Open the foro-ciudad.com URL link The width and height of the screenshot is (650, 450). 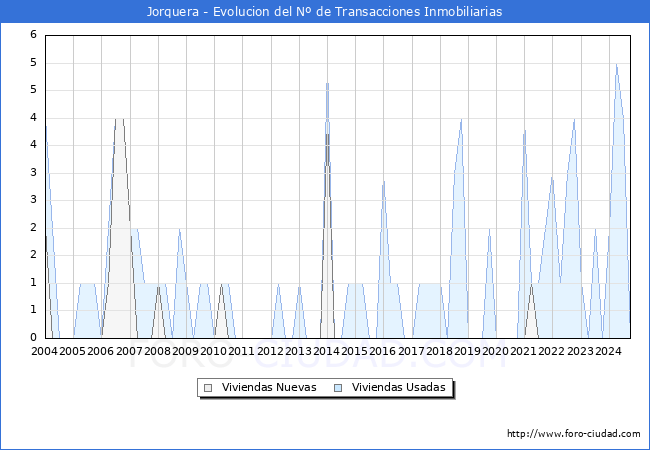(x=574, y=434)
